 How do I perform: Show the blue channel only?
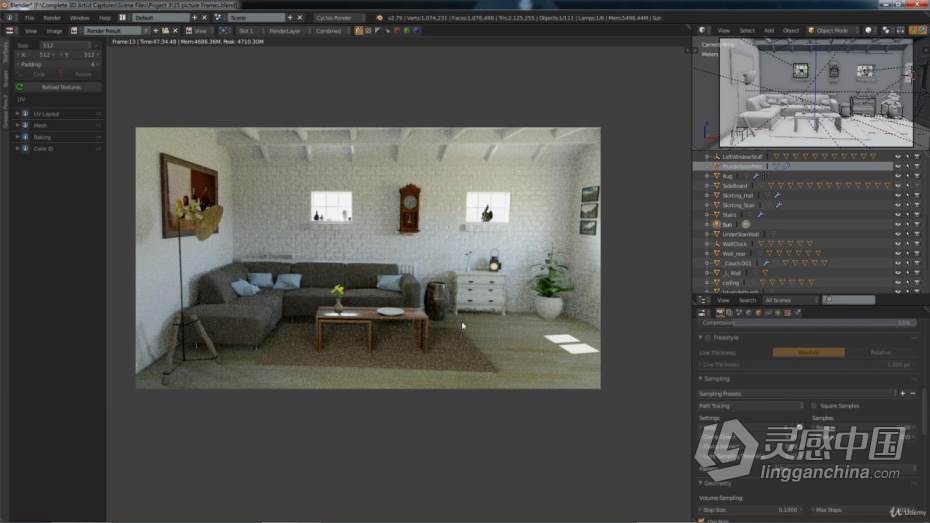pyautogui.click(x=417, y=31)
